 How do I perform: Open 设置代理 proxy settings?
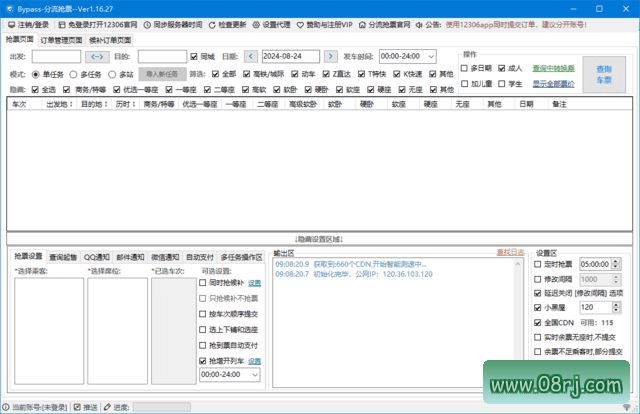coord(271,25)
